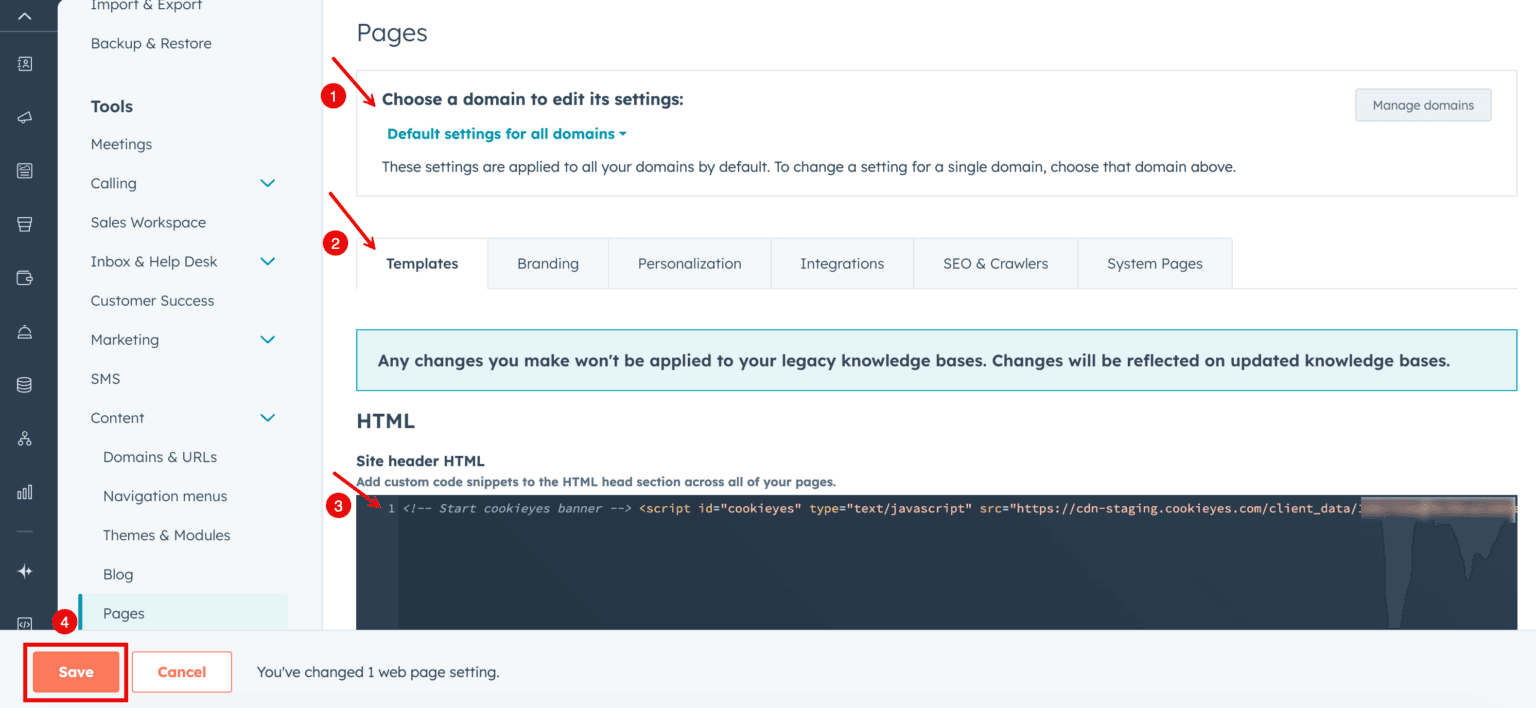Click inside the Site header HTML editor
This screenshot has height=708, width=1536.
coord(936,562)
